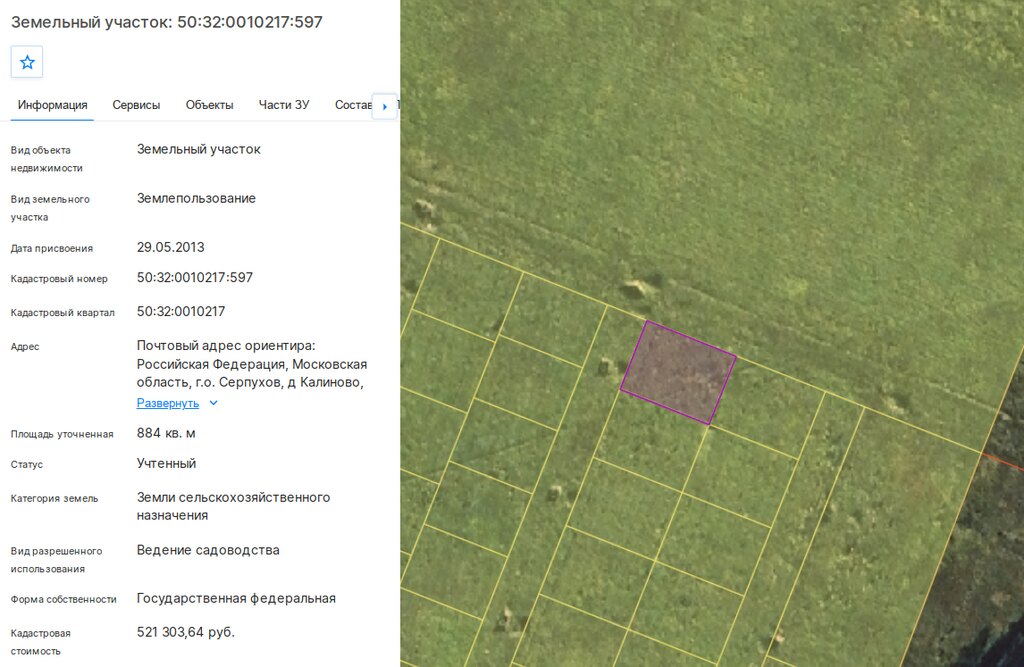
Task: Click the area value 884 кв. м
Action: (166, 433)
